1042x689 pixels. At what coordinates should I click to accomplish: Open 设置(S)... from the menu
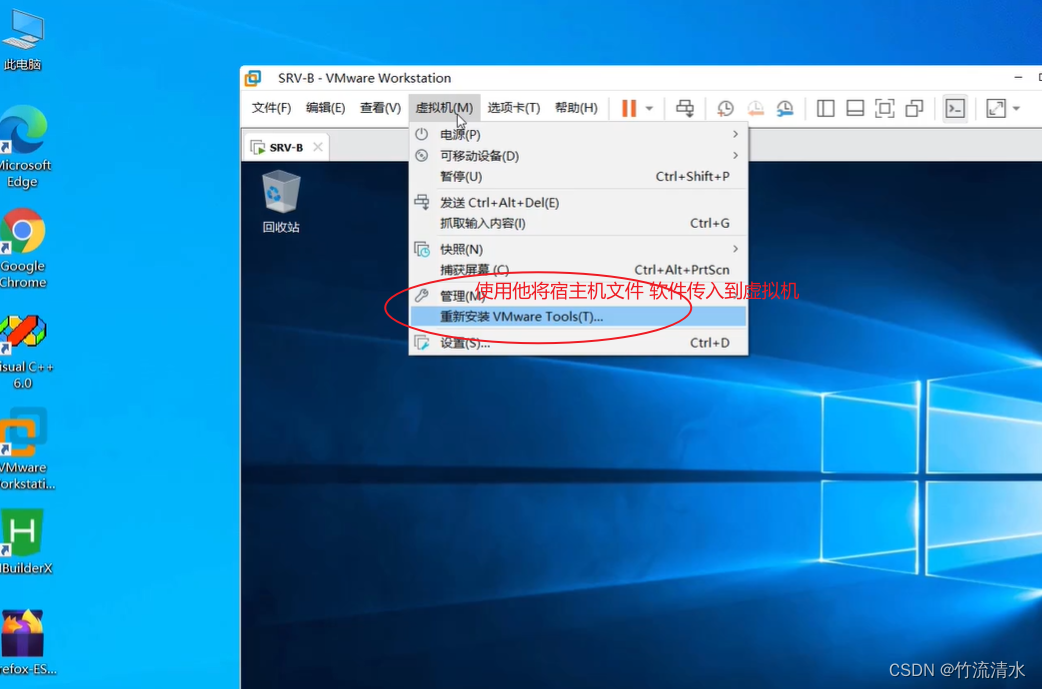[578, 343]
